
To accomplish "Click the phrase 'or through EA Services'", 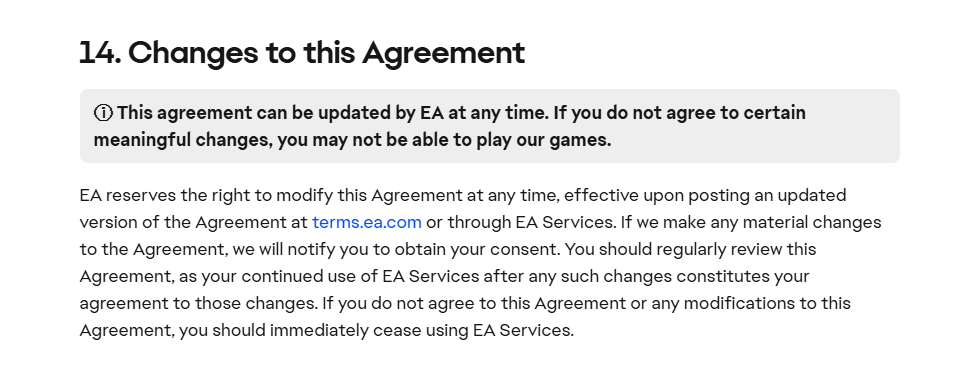I will (x=520, y=223).
